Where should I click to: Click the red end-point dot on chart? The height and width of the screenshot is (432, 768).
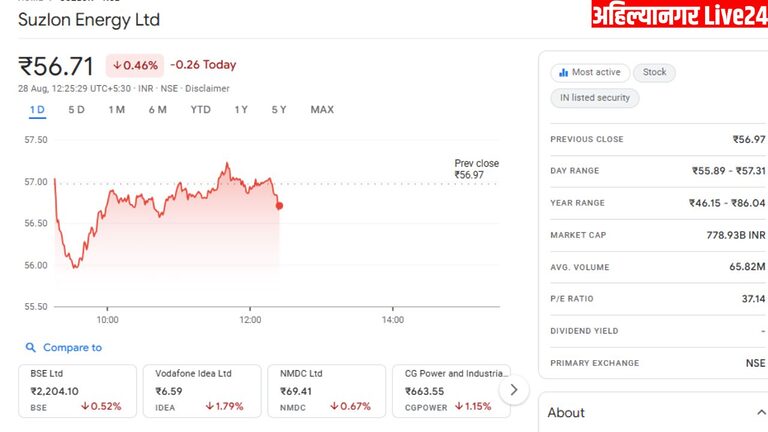coord(279,206)
